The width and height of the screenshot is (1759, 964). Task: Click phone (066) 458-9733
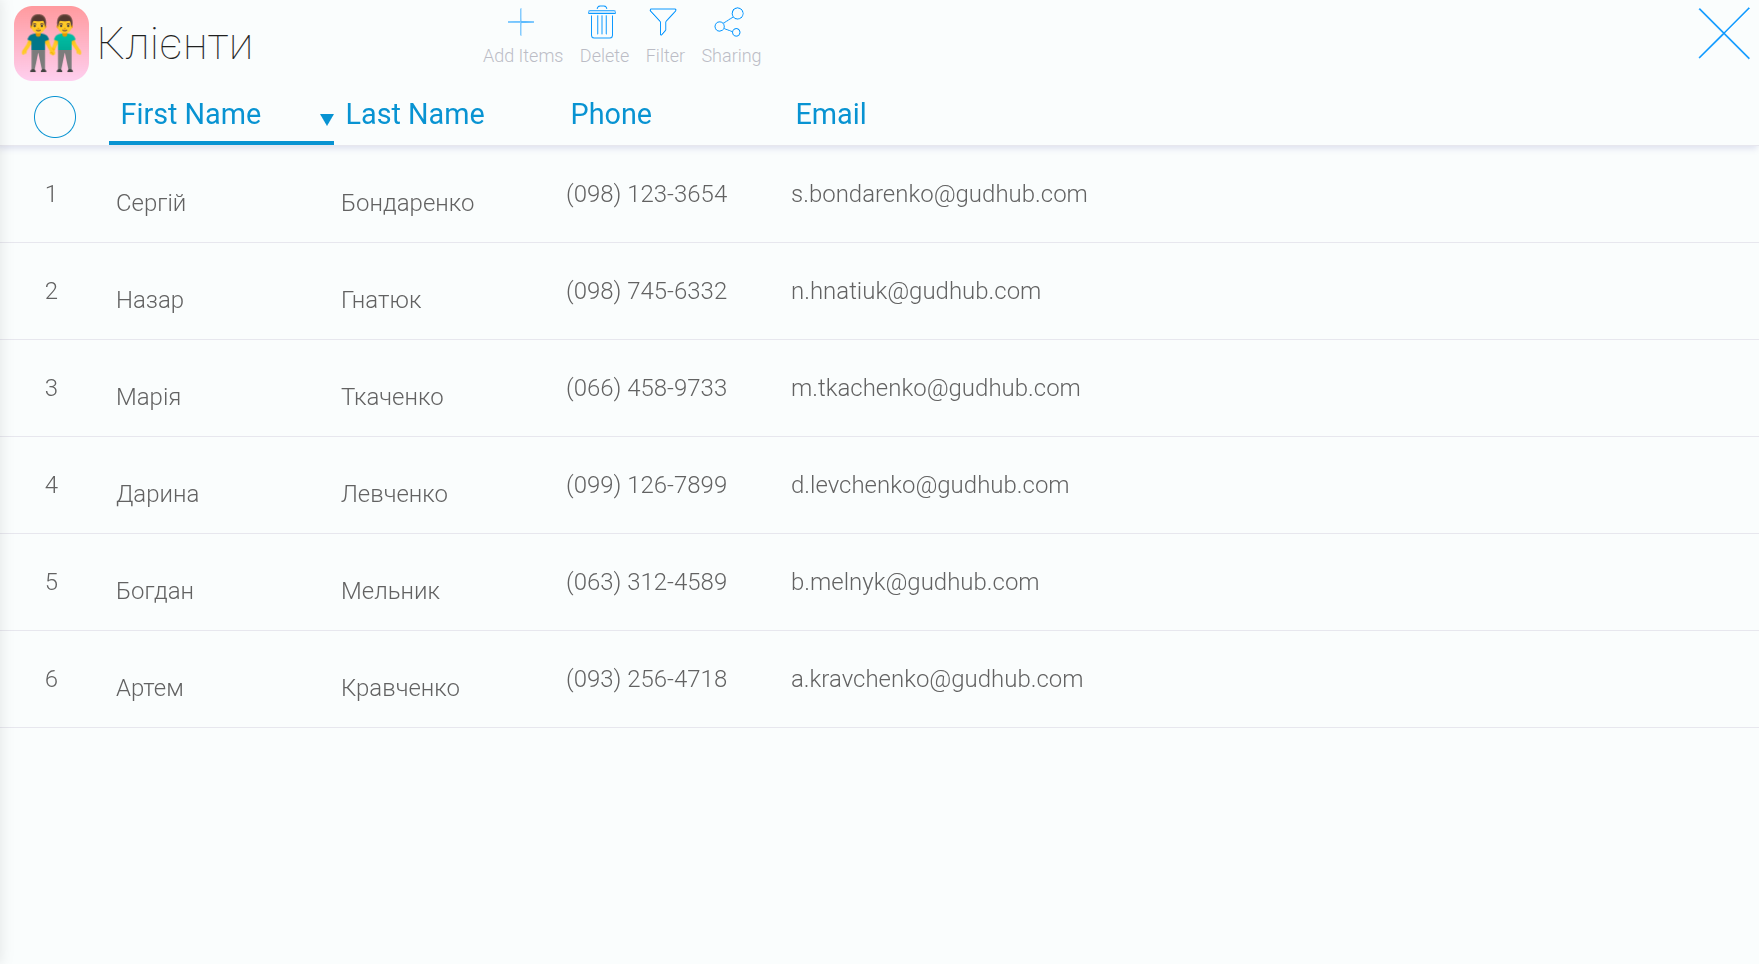click(647, 388)
